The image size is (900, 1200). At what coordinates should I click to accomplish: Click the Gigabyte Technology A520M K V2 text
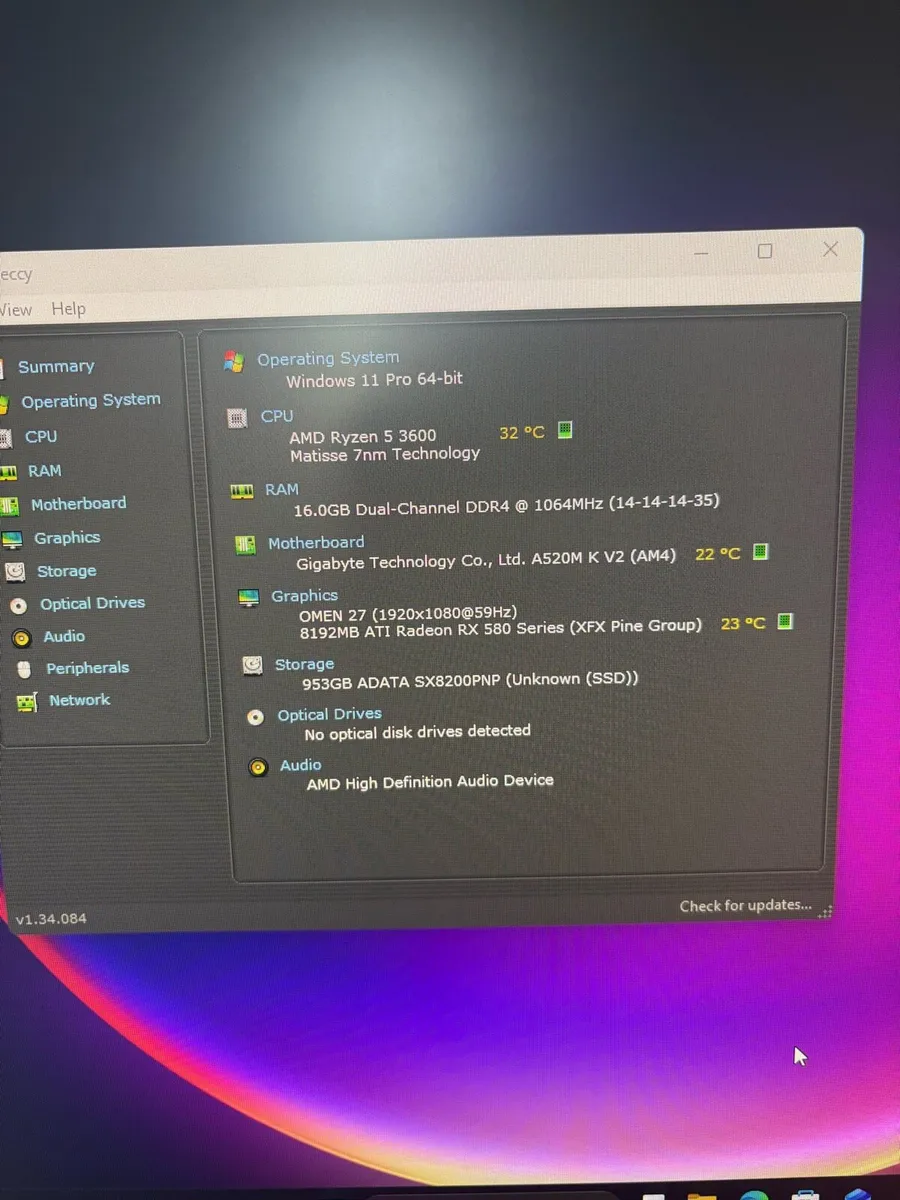pyautogui.click(x=486, y=560)
